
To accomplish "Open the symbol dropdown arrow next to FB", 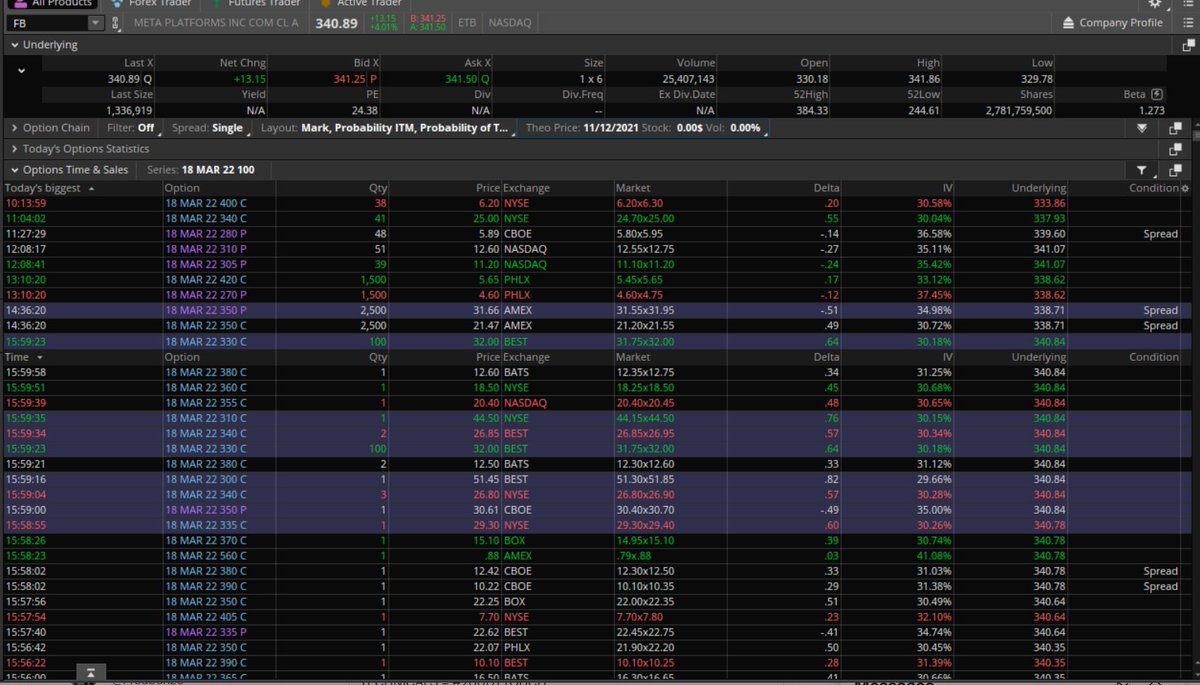I will (x=95, y=23).
